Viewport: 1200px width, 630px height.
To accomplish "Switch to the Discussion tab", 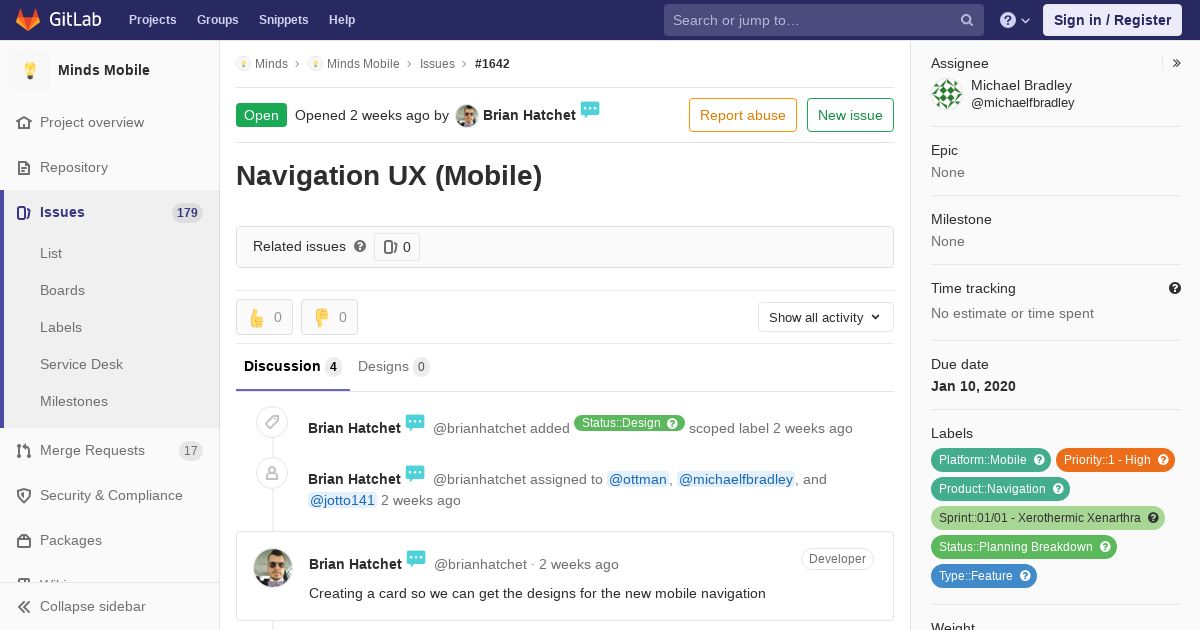I will pos(293,367).
